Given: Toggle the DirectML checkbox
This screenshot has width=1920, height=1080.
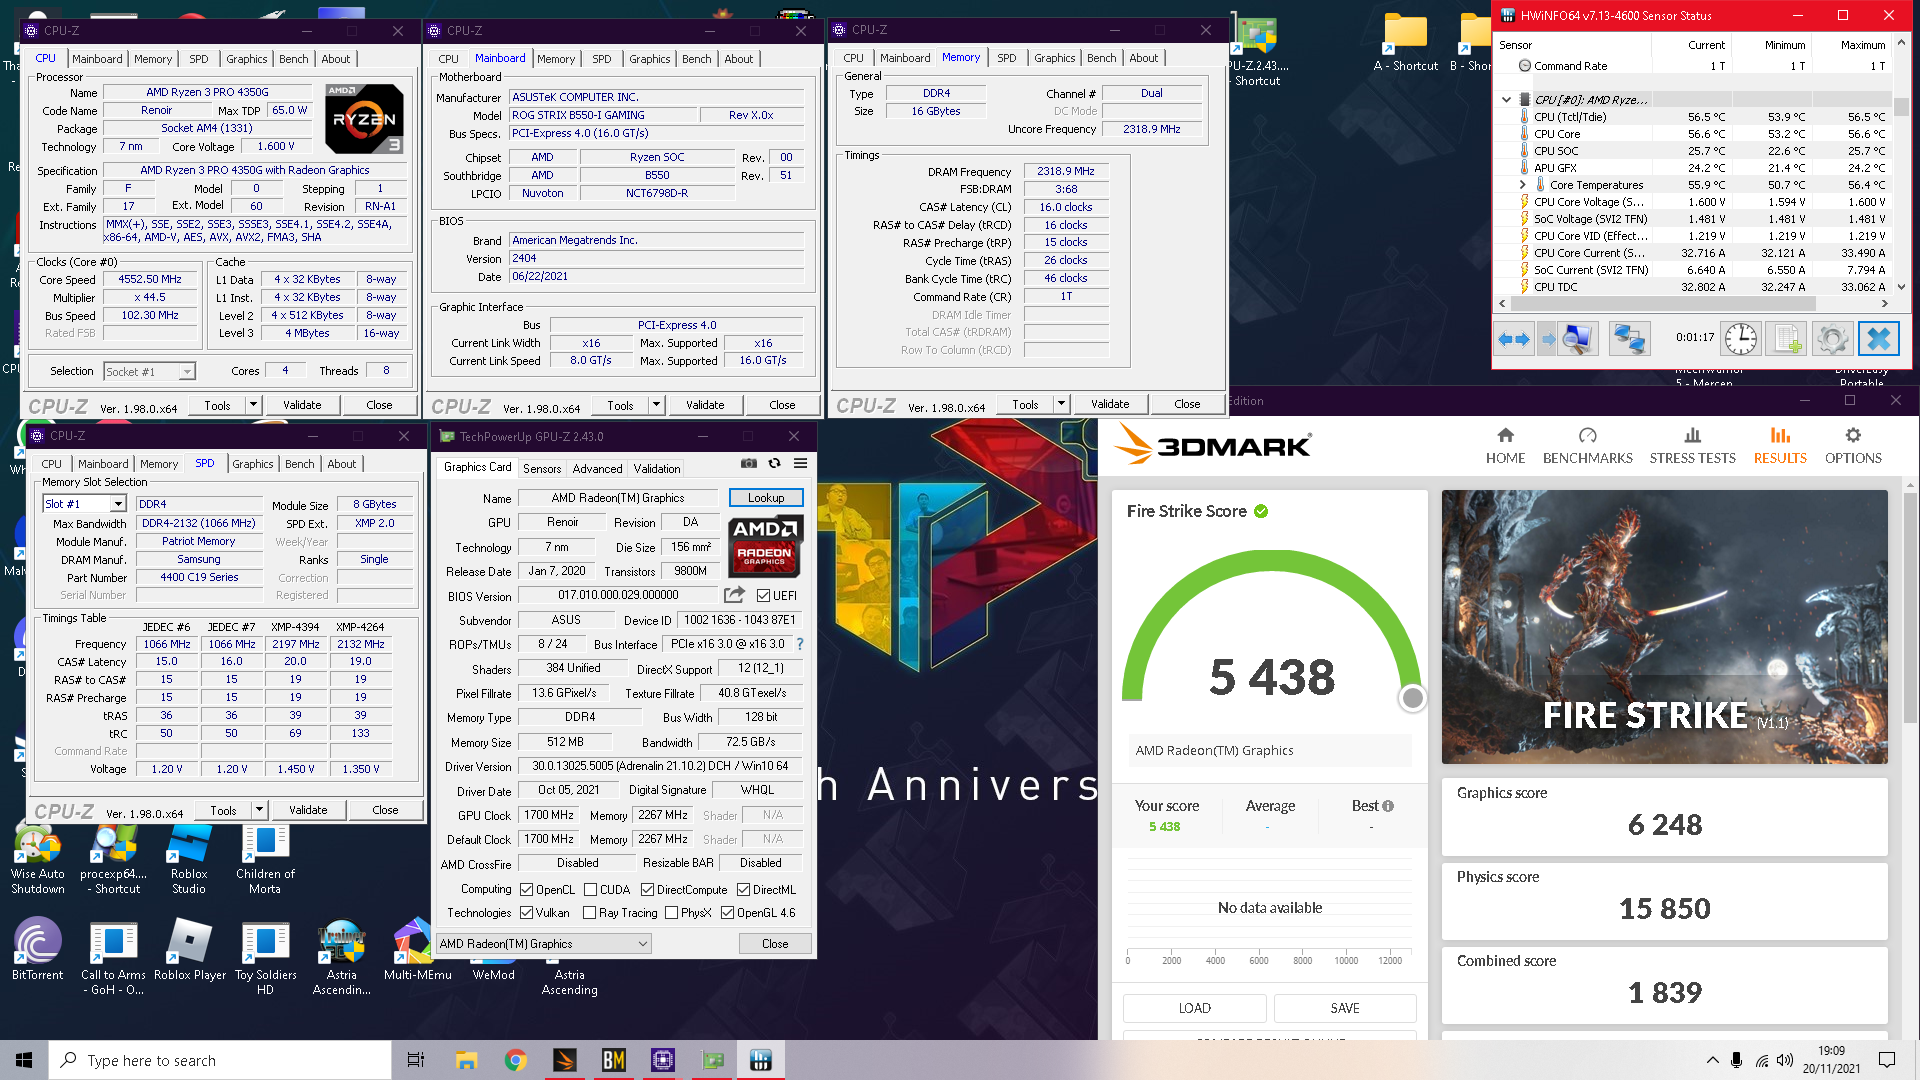Looking at the screenshot, I should [743, 890].
